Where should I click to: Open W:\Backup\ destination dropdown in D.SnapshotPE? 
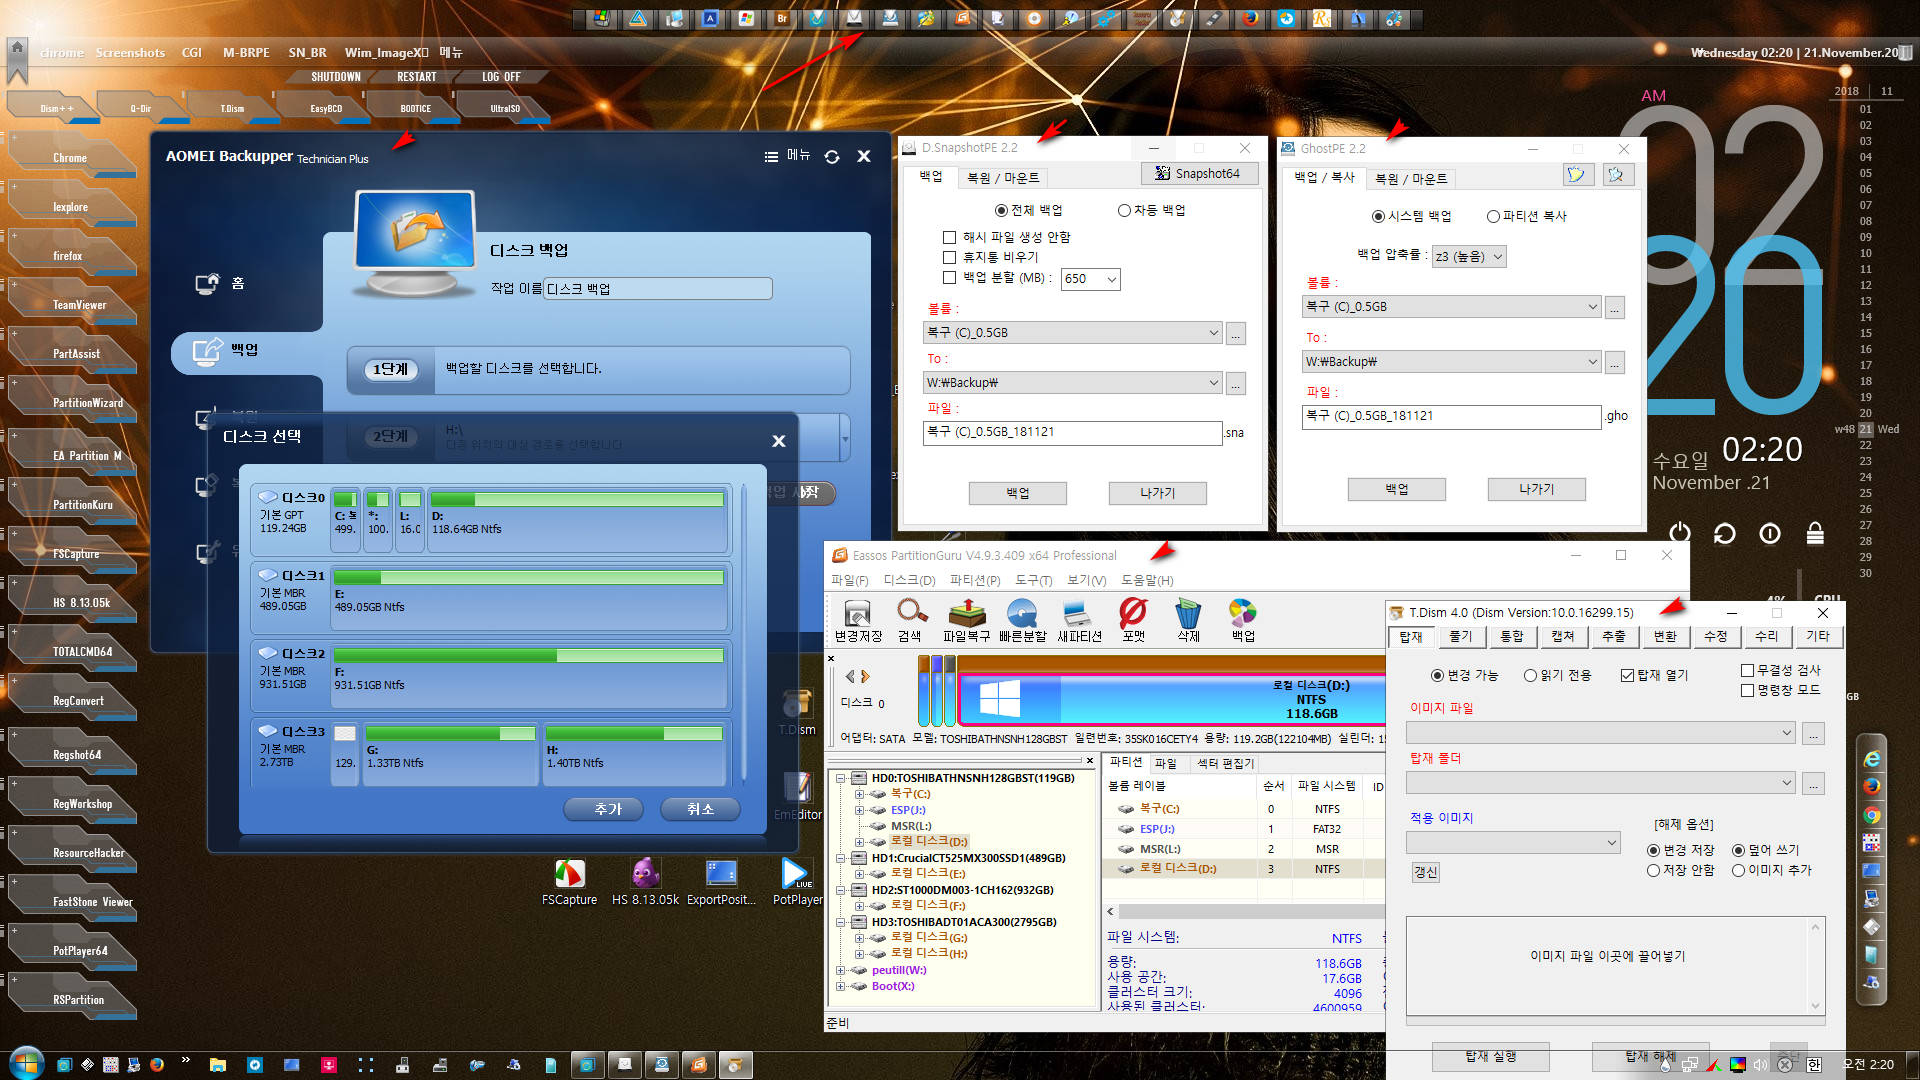[x=1213, y=383]
